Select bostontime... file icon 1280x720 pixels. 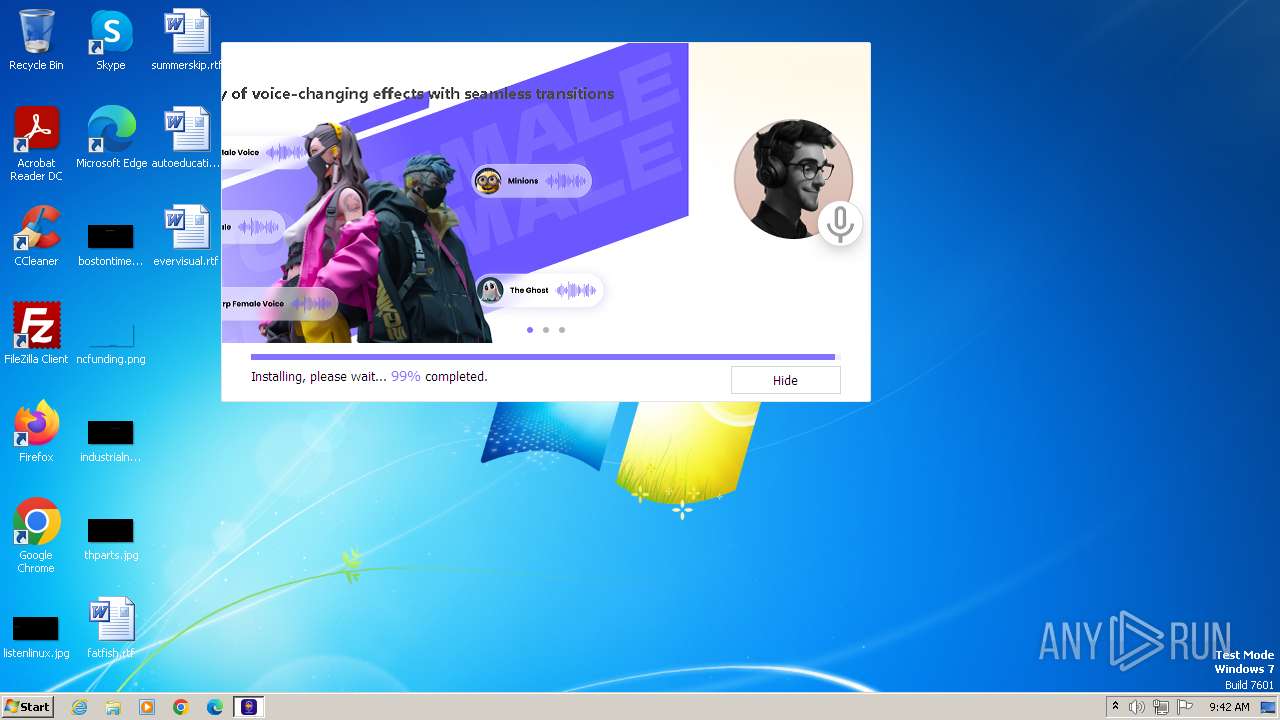click(110, 245)
